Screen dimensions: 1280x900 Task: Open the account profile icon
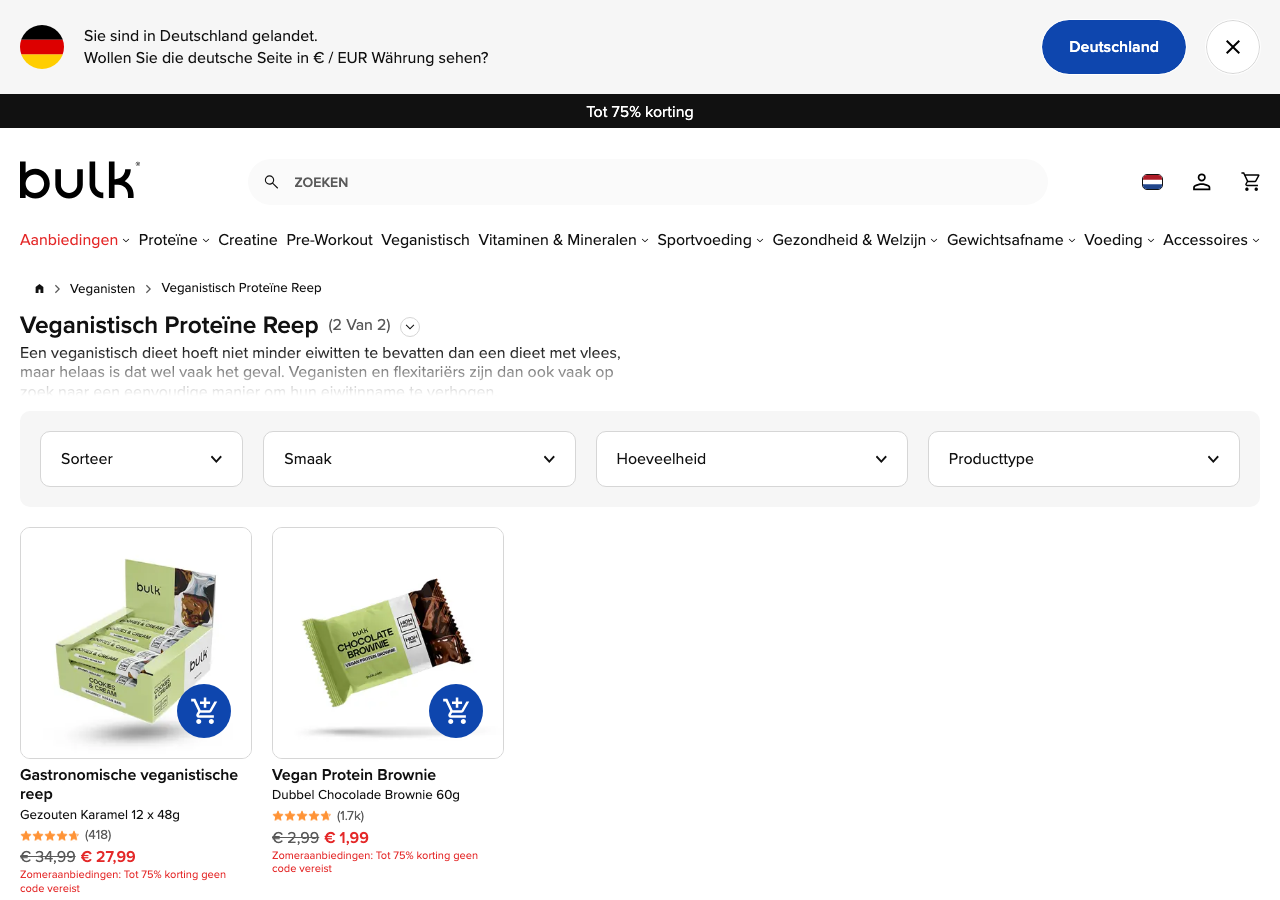[1202, 182]
